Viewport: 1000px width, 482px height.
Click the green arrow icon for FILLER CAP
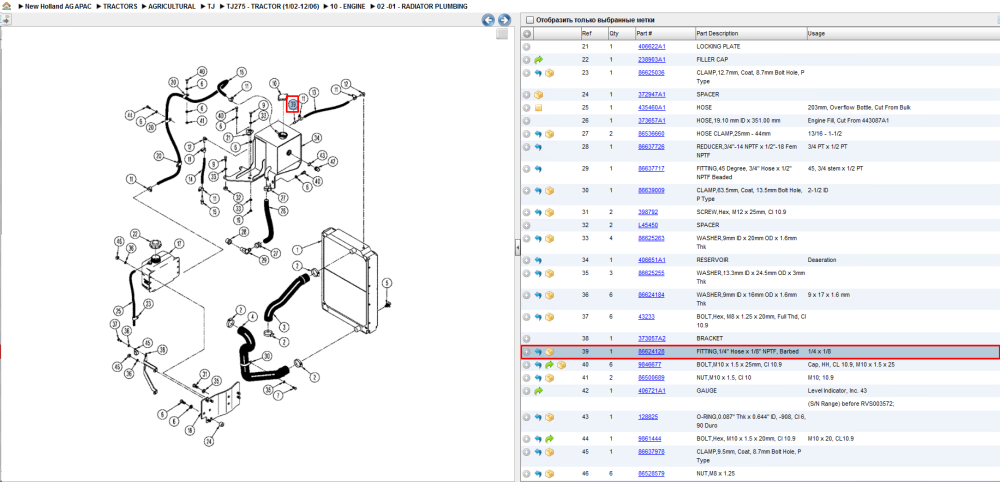[x=538, y=60]
